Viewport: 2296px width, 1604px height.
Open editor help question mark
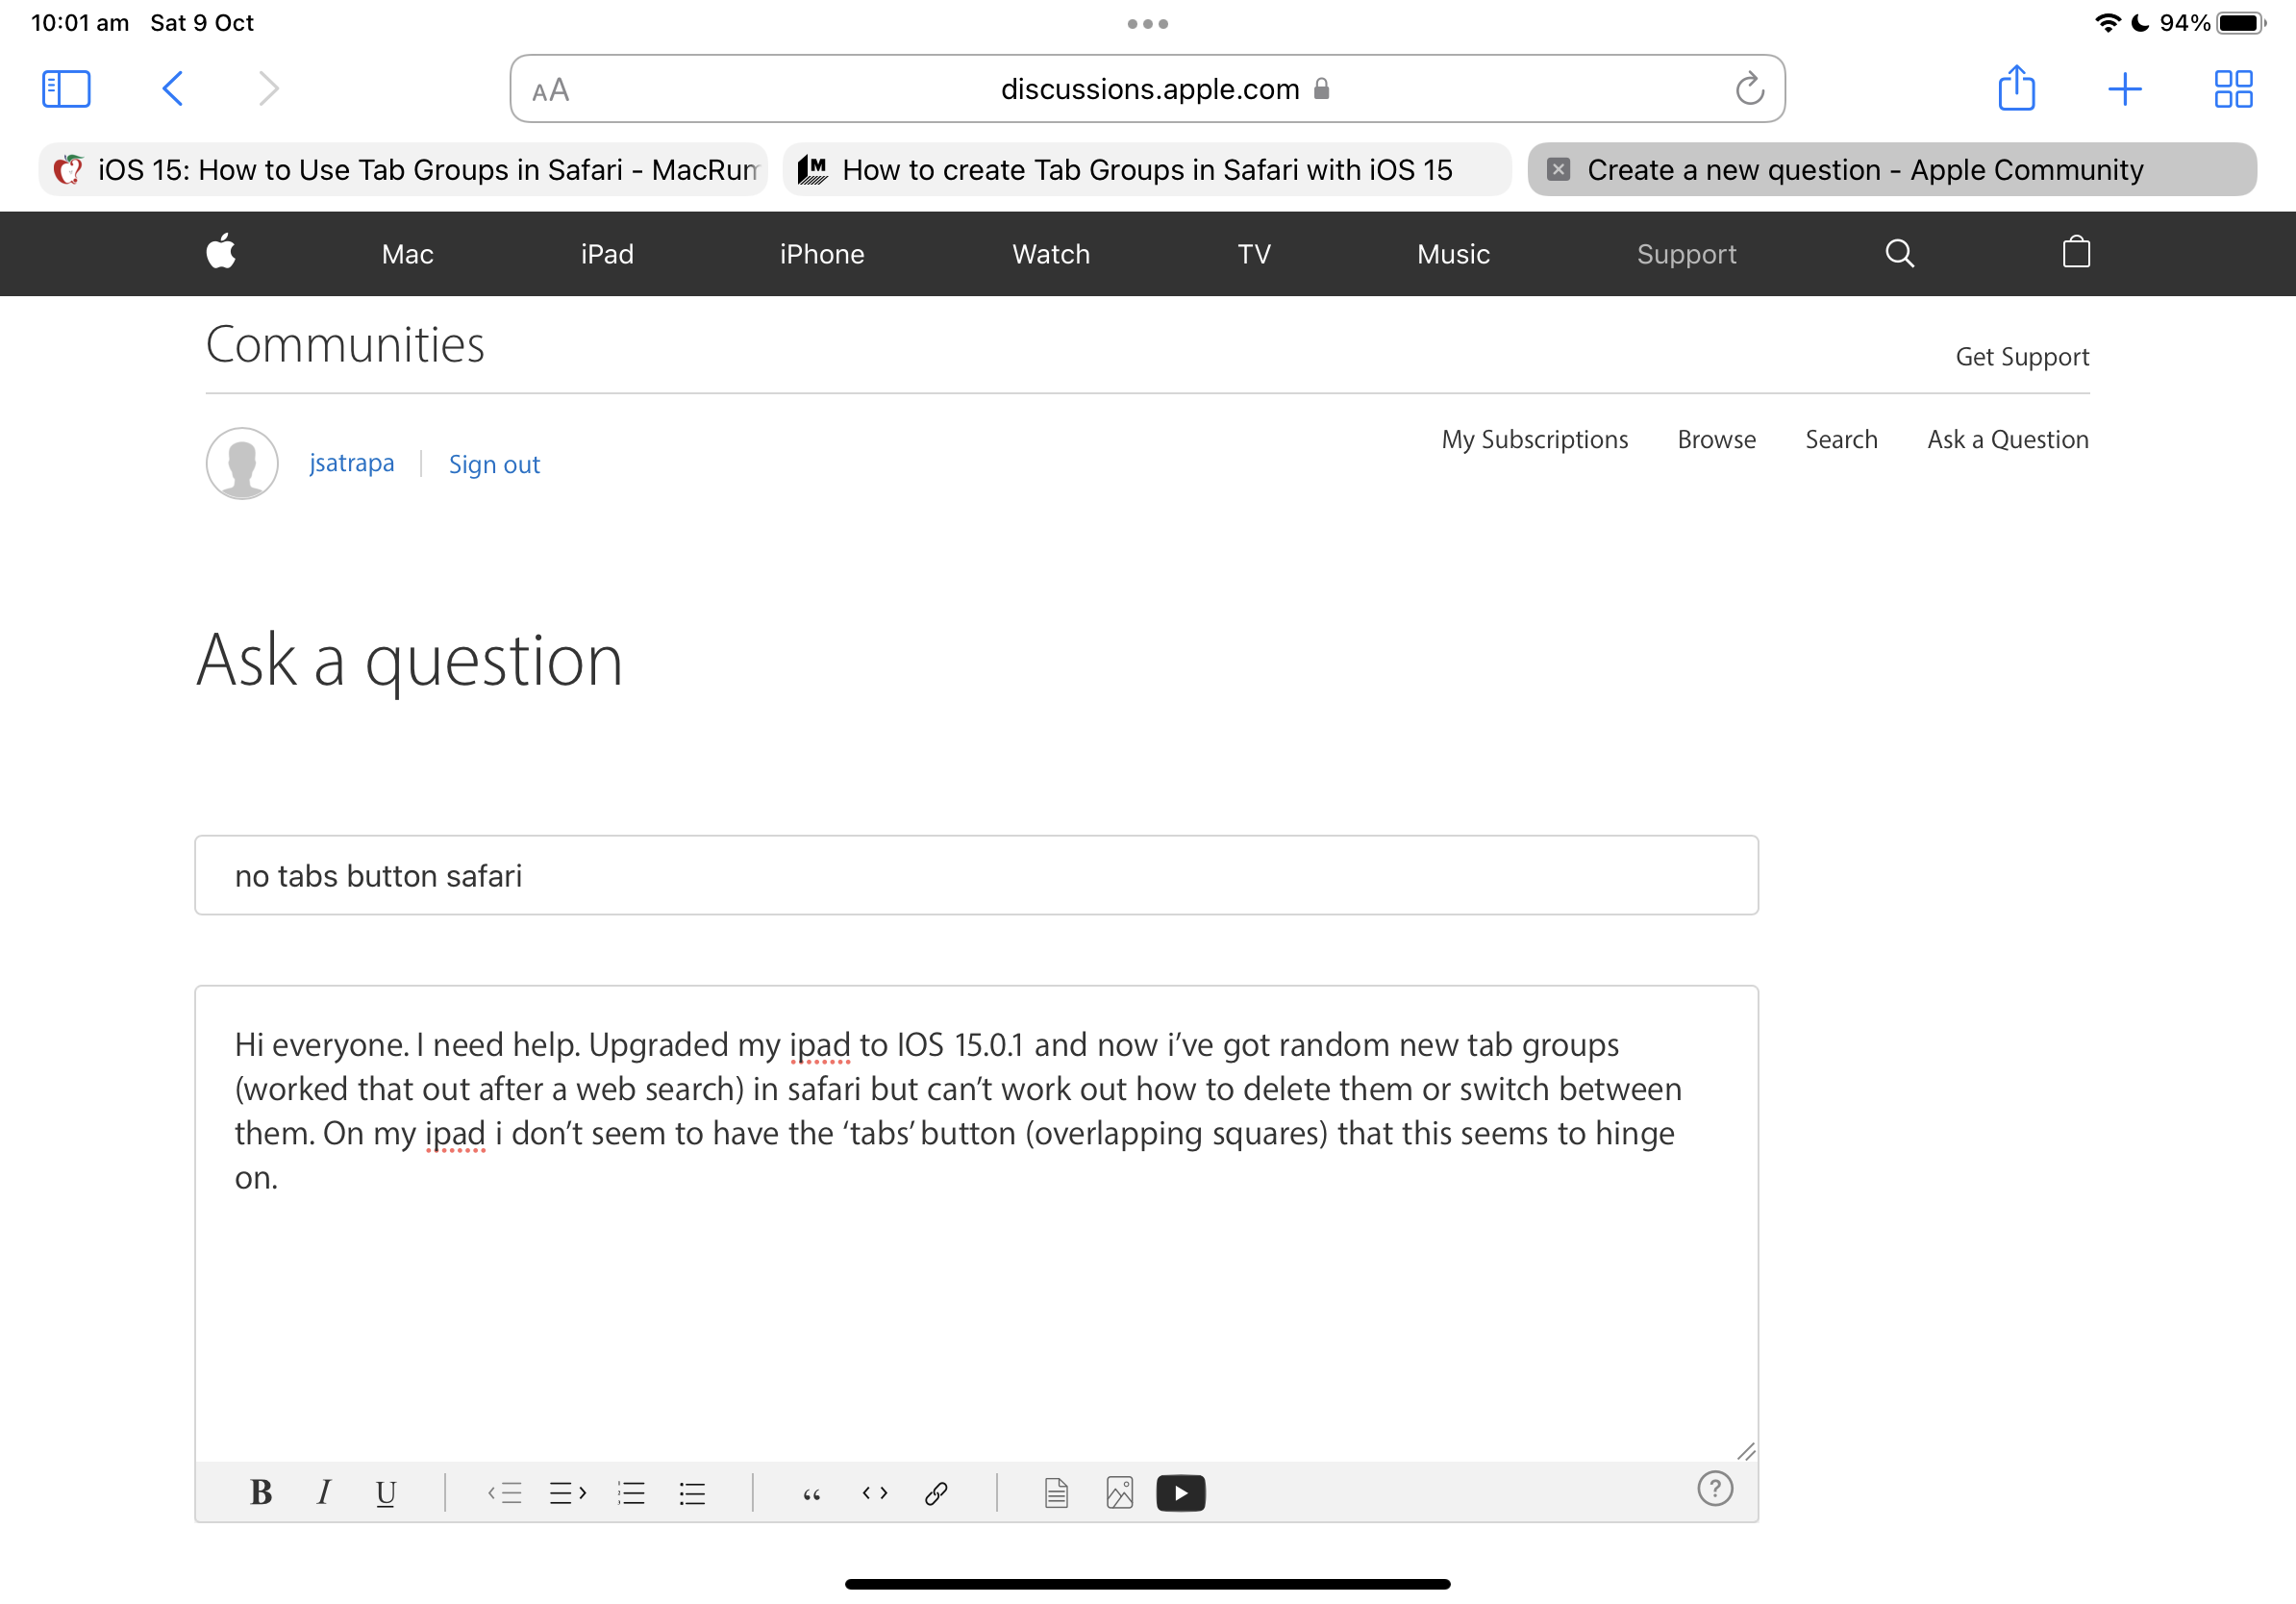tap(1714, 1488)
